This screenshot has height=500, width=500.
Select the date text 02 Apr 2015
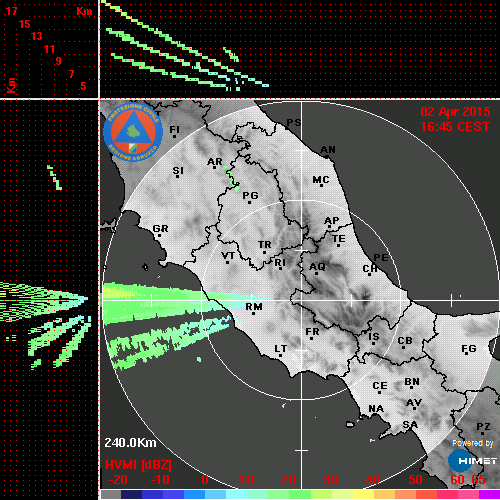(455, 112)
